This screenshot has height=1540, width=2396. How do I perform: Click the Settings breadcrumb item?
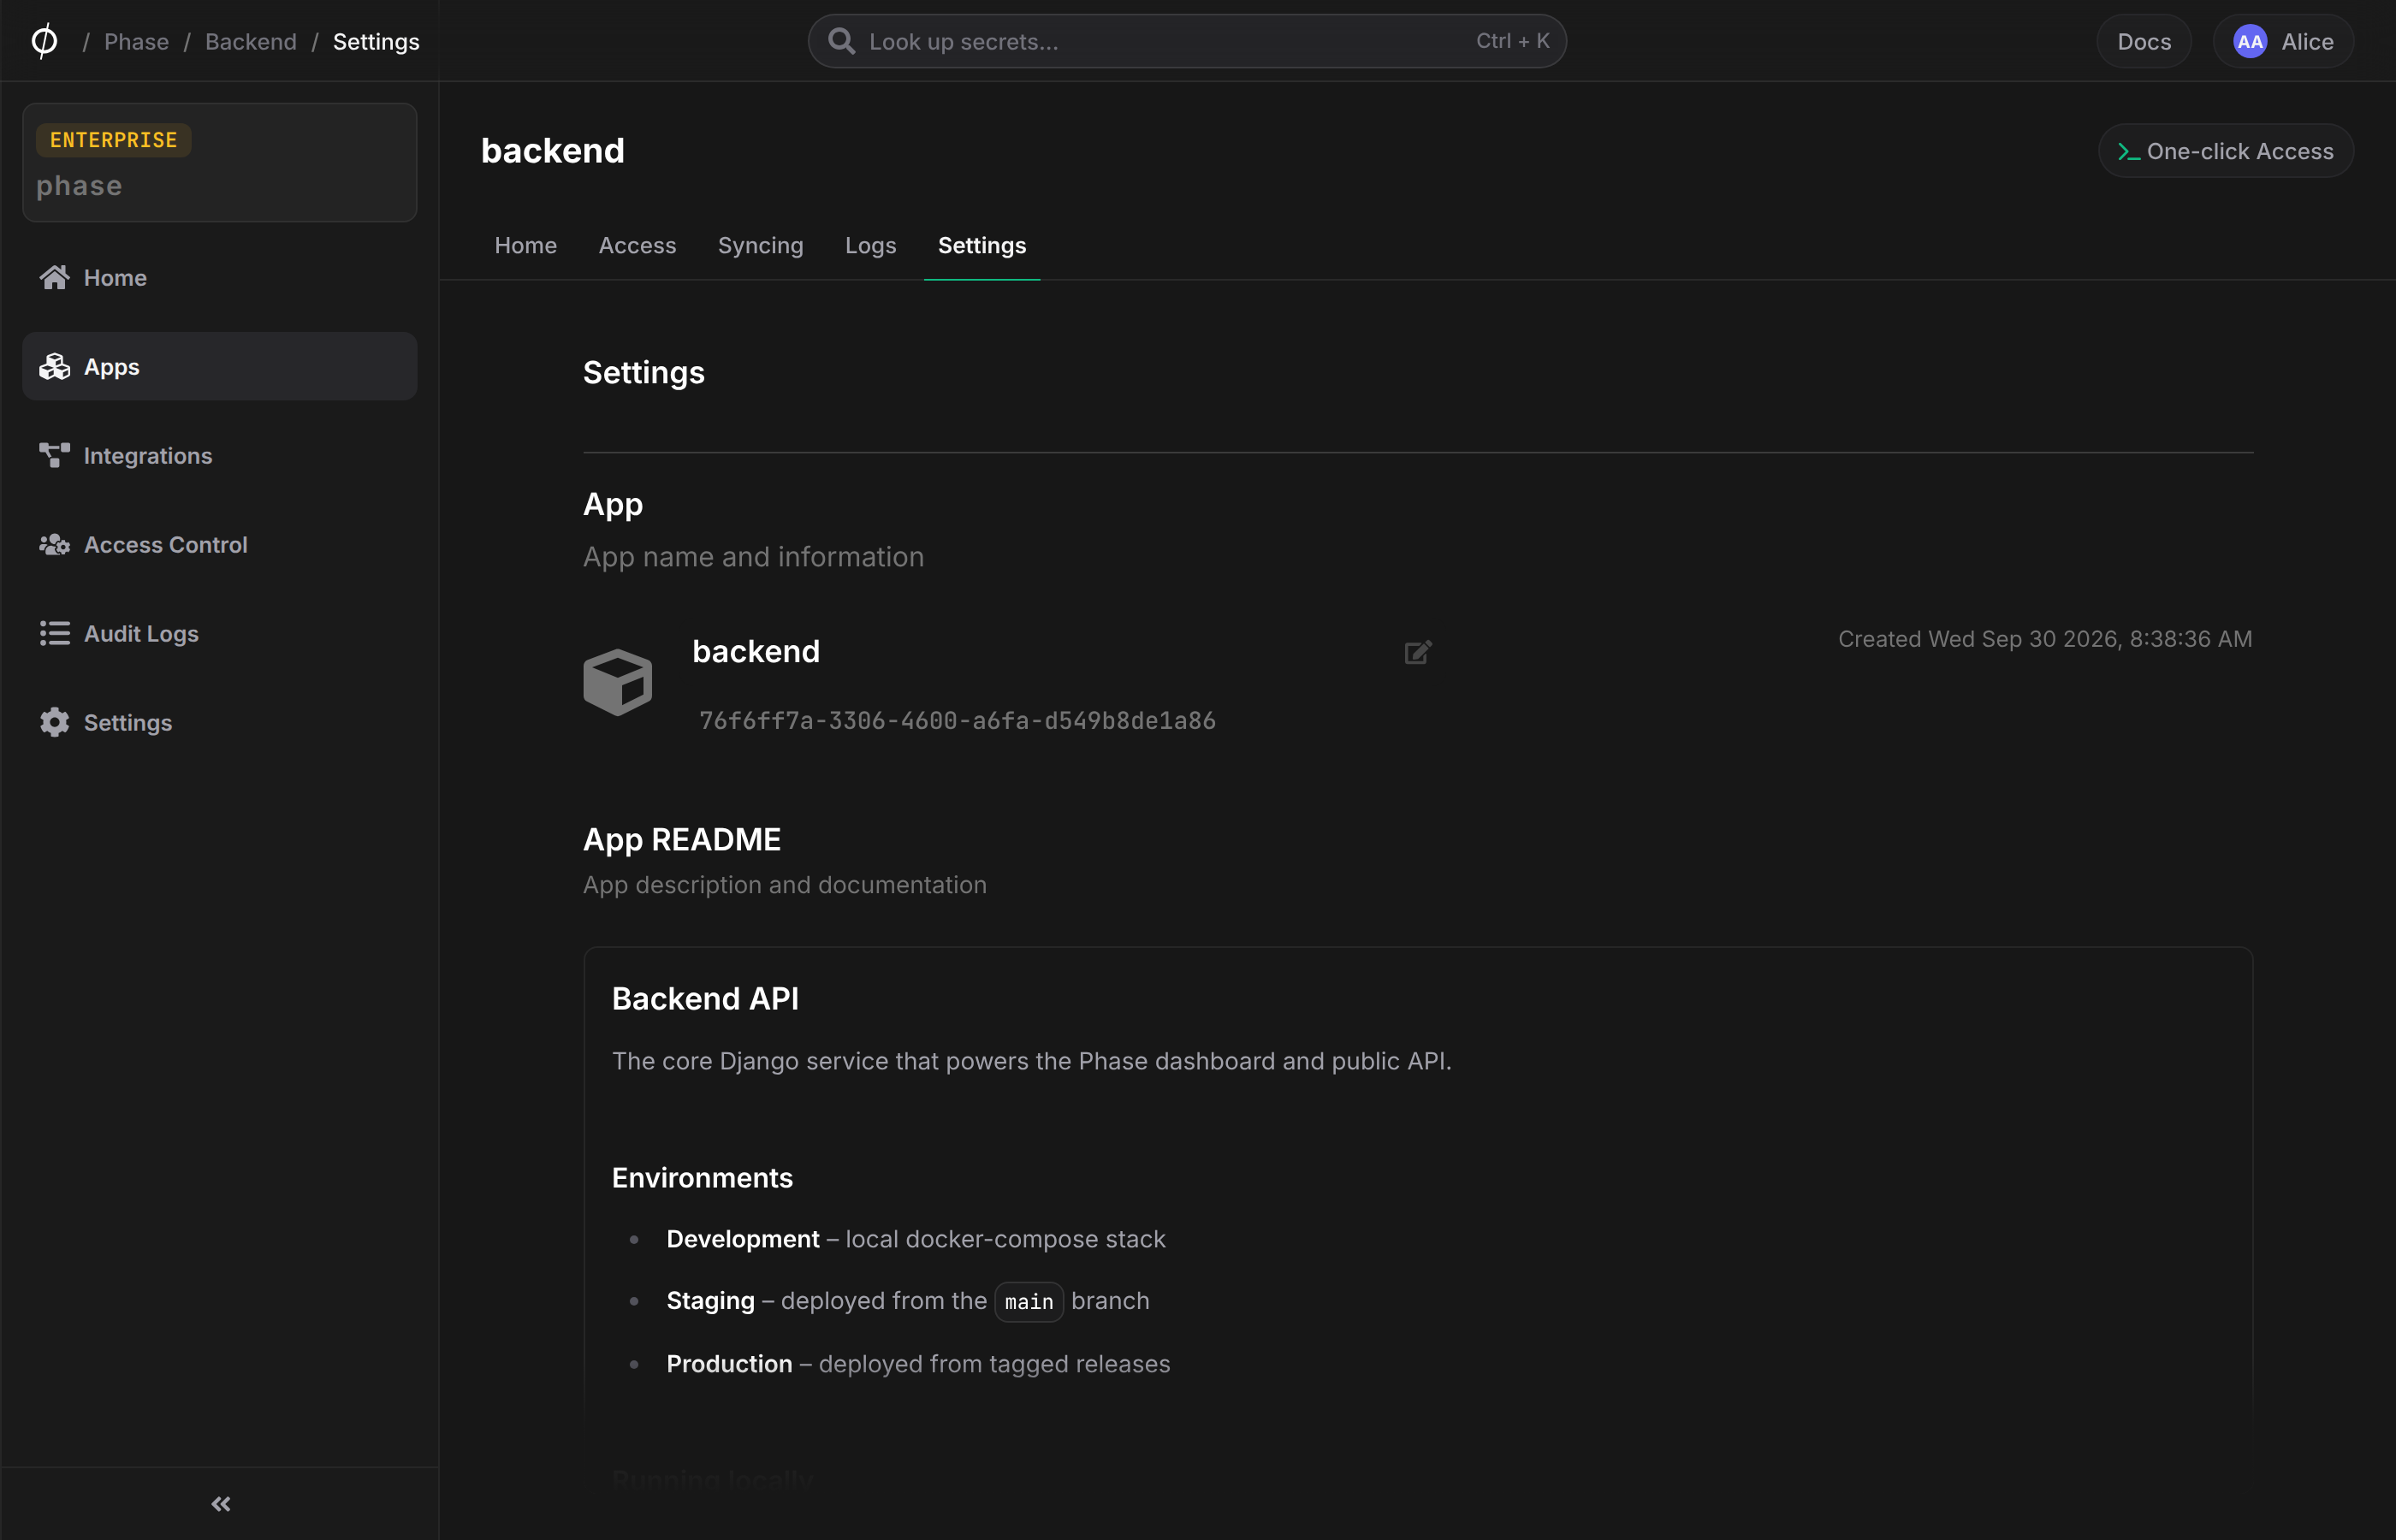tap(376, 41)
